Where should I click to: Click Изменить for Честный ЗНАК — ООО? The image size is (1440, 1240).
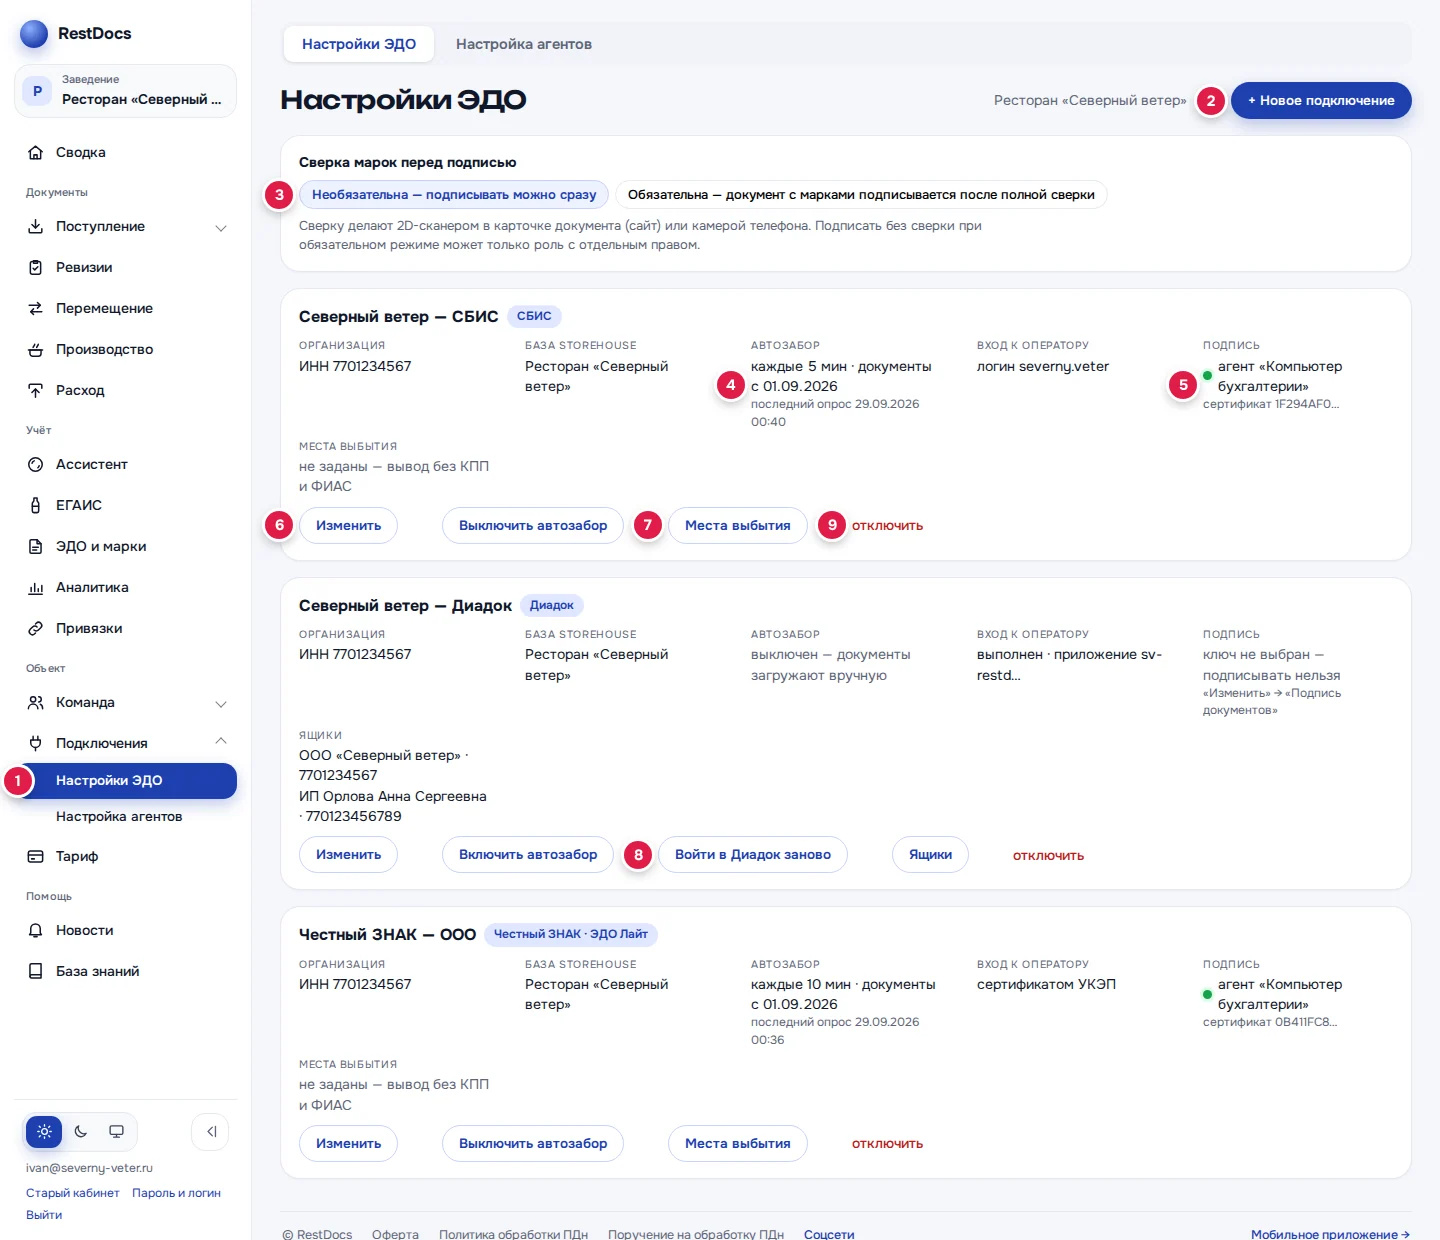(x=348, y=1144)
